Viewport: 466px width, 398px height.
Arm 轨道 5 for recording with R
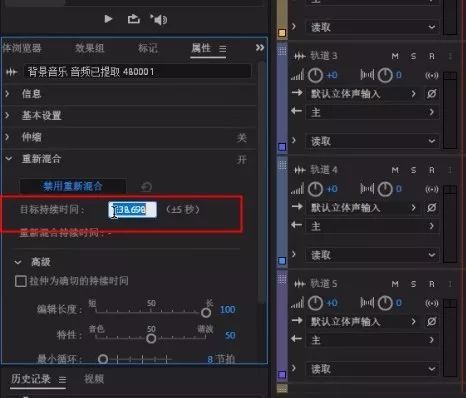432,284
